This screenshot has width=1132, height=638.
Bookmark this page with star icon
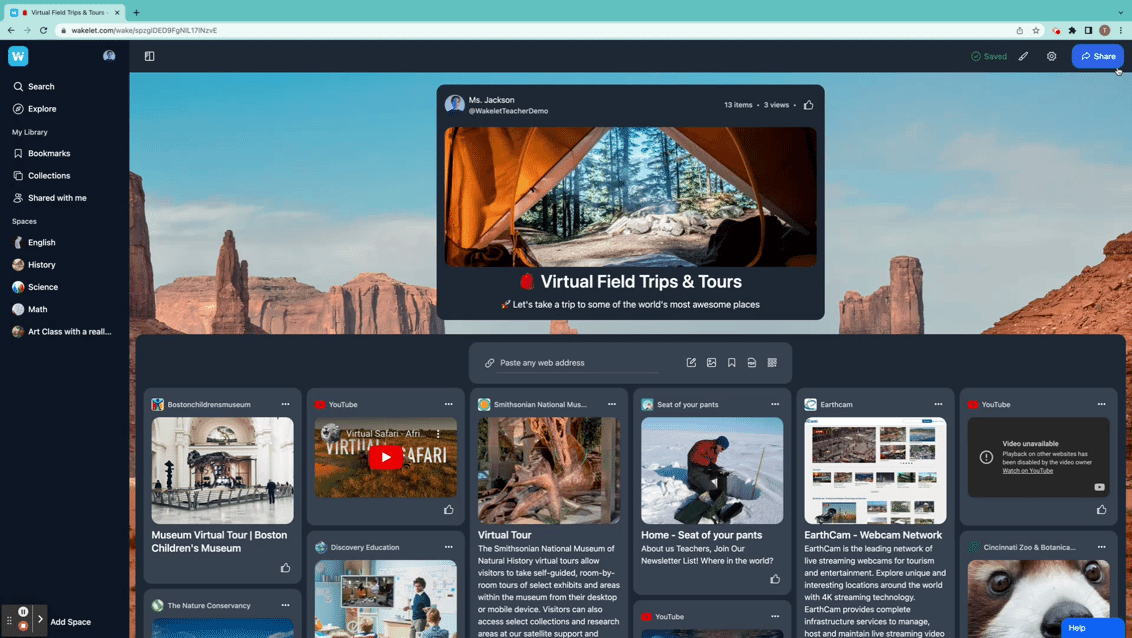[x=1036, y=30]
